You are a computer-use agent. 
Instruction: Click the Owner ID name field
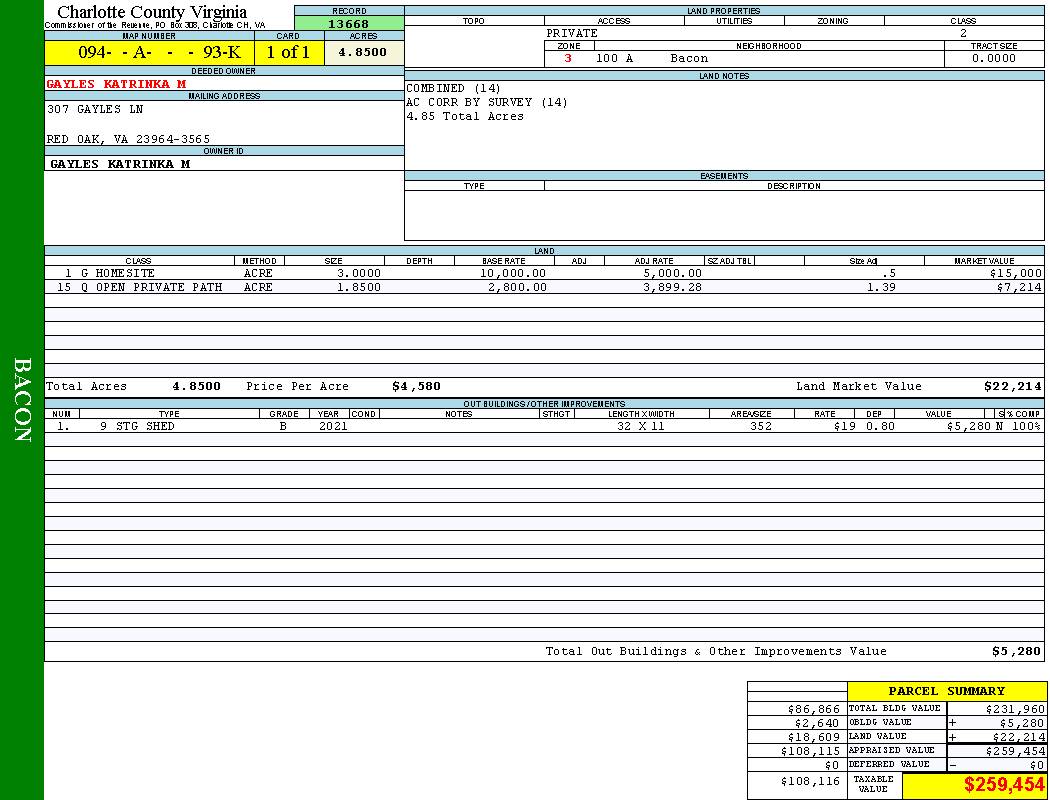point(120,164)
